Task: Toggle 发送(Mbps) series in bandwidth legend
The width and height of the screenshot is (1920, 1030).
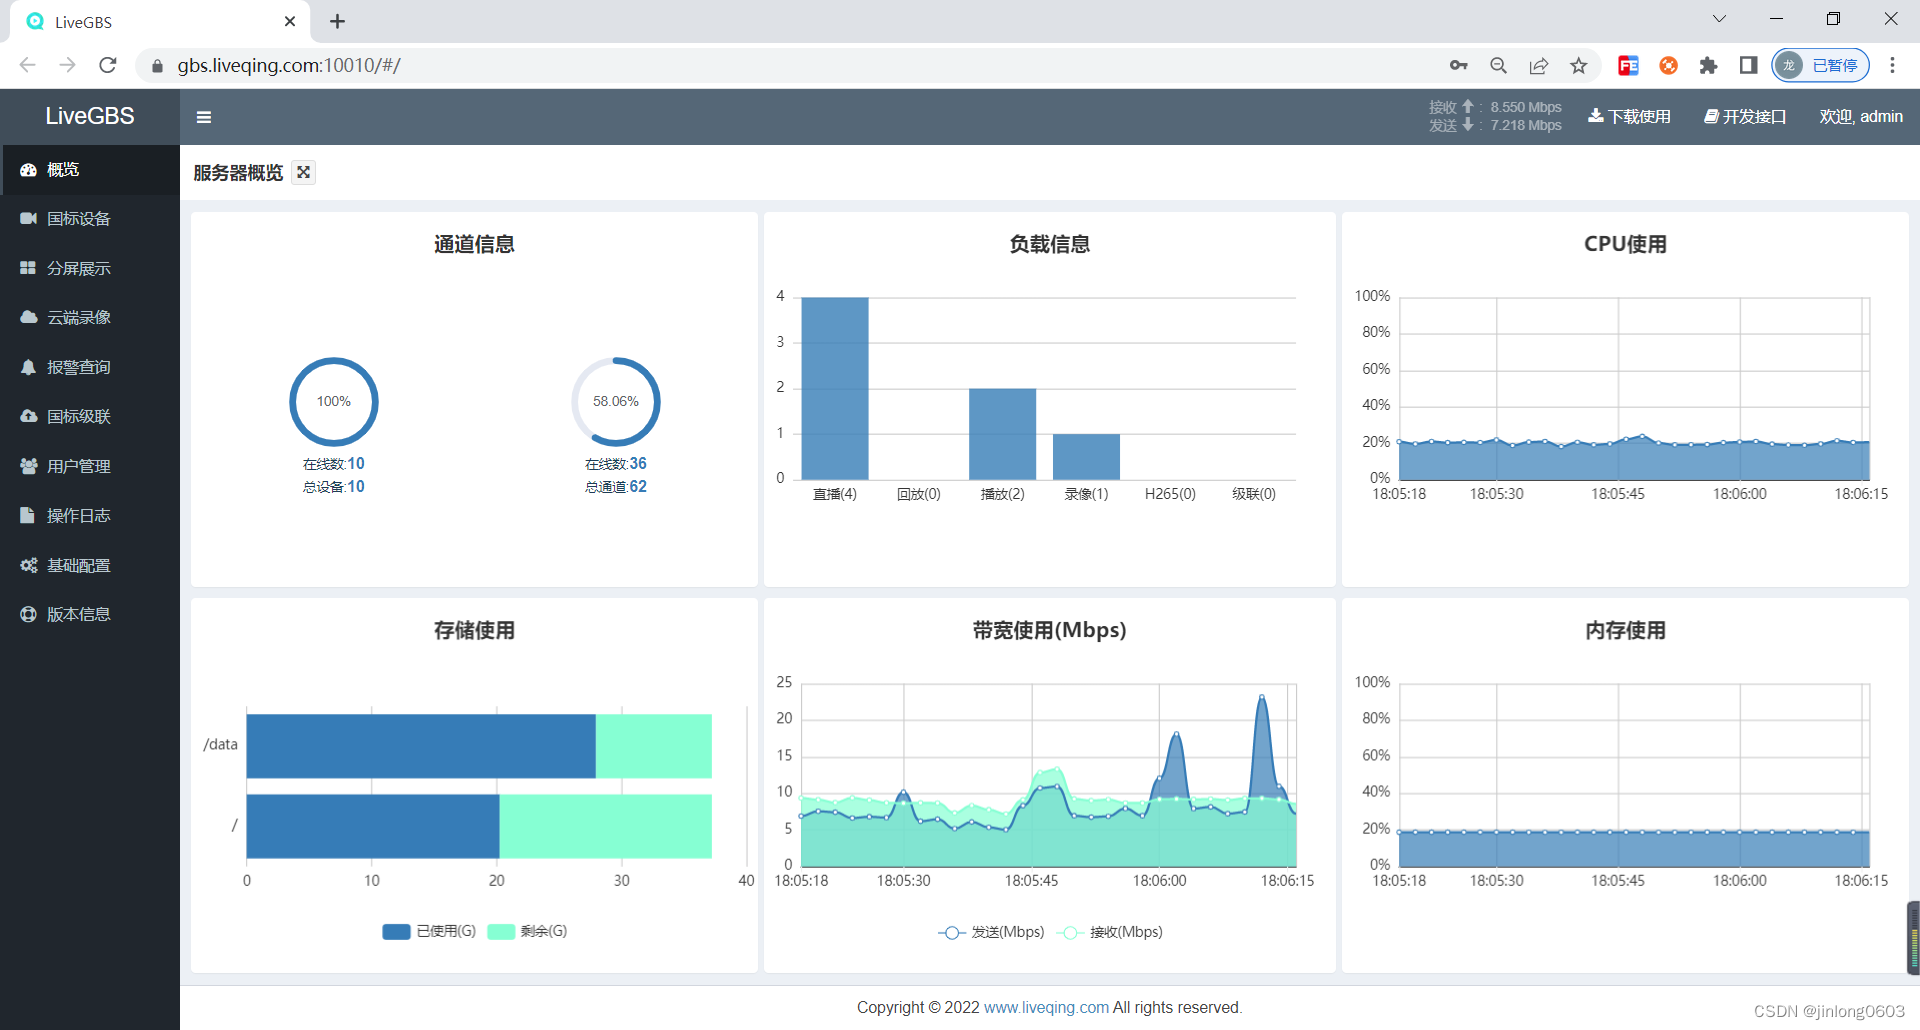Action: pyautogui.click(x=991, y=932)
